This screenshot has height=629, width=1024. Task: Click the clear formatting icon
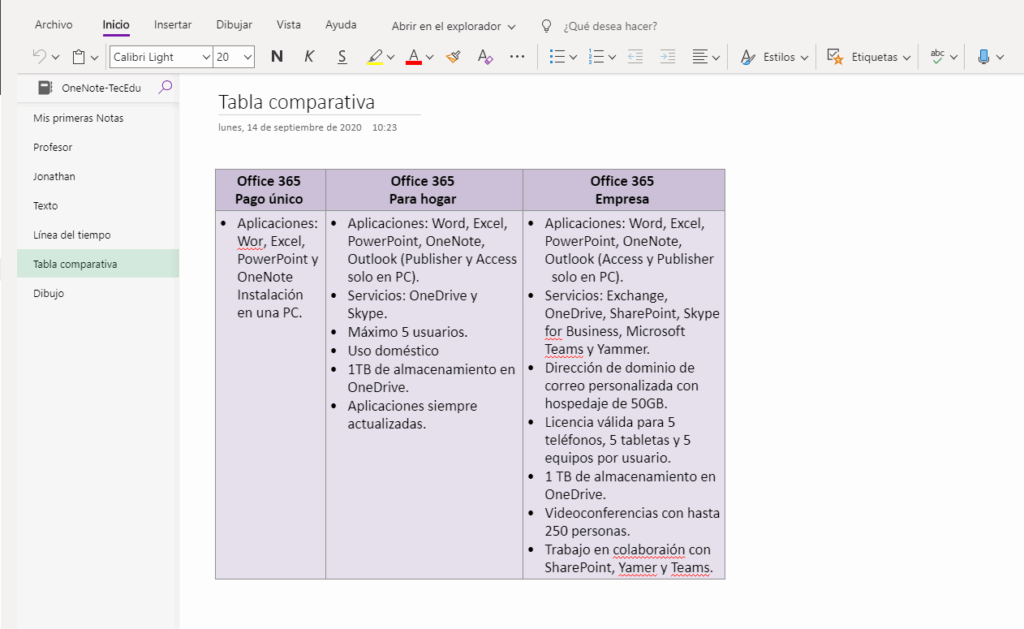[x=485, y=57]
